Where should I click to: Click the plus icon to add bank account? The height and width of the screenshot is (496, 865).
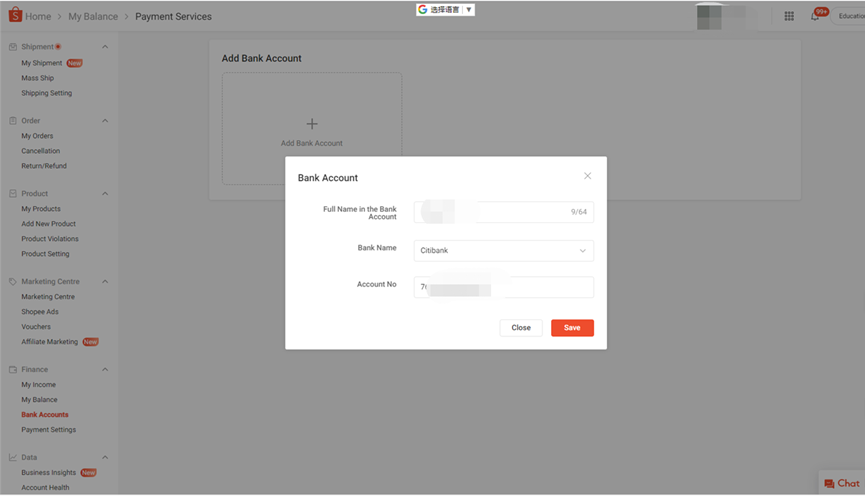(x=312, y=124)
